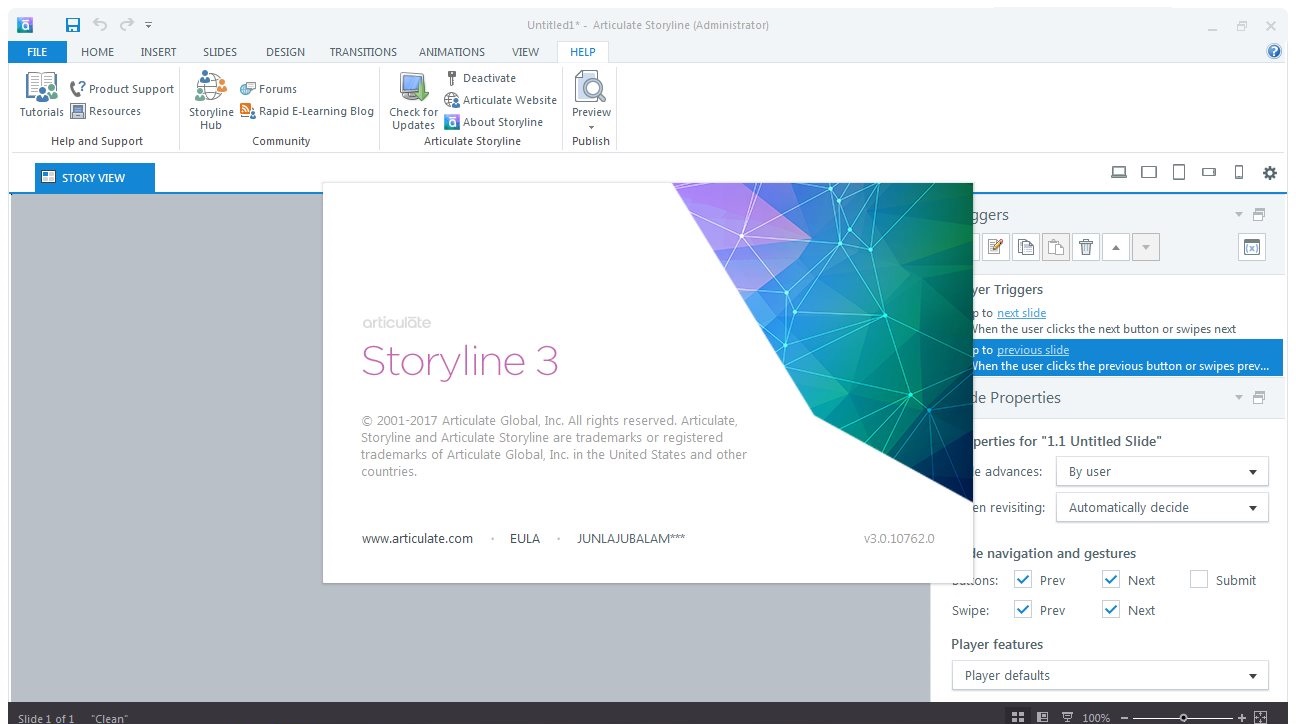Undock the Triggers panel
This screenshot has width=1296, height=724.
[x=1259, y=215]
